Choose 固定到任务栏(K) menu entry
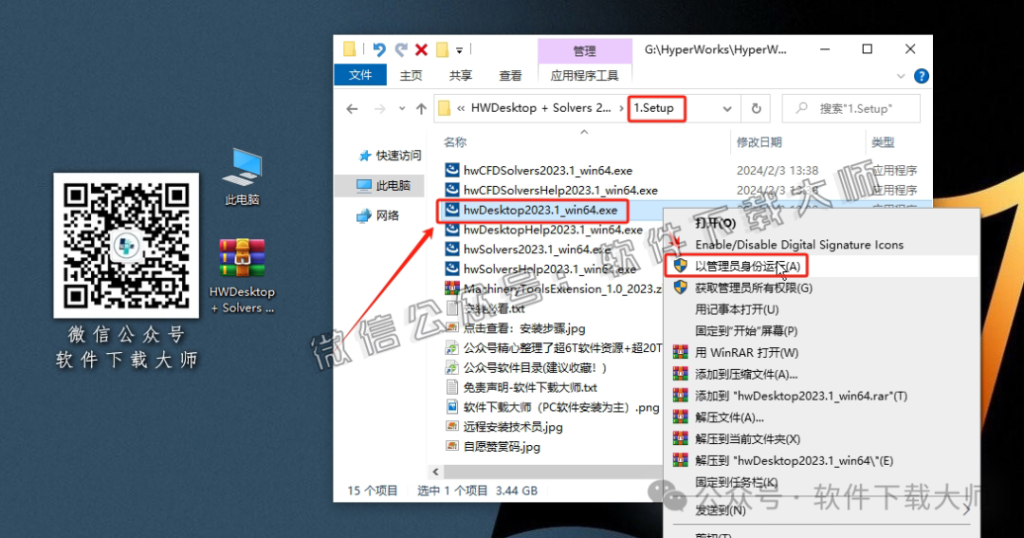The width and height of the screenshot is (1024, 538). click(736, 483)
